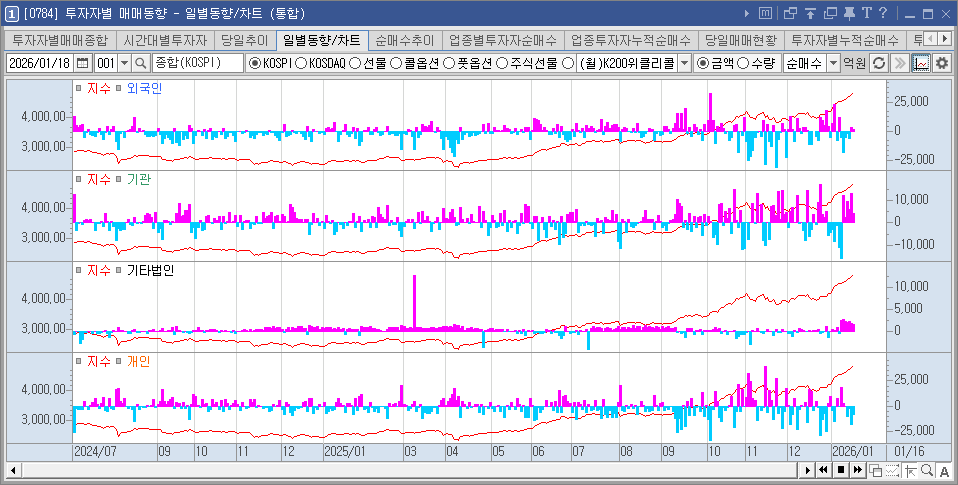Open help with the question mark icon
The width and height of the screenshot is (958, 485).
[882, 13]
